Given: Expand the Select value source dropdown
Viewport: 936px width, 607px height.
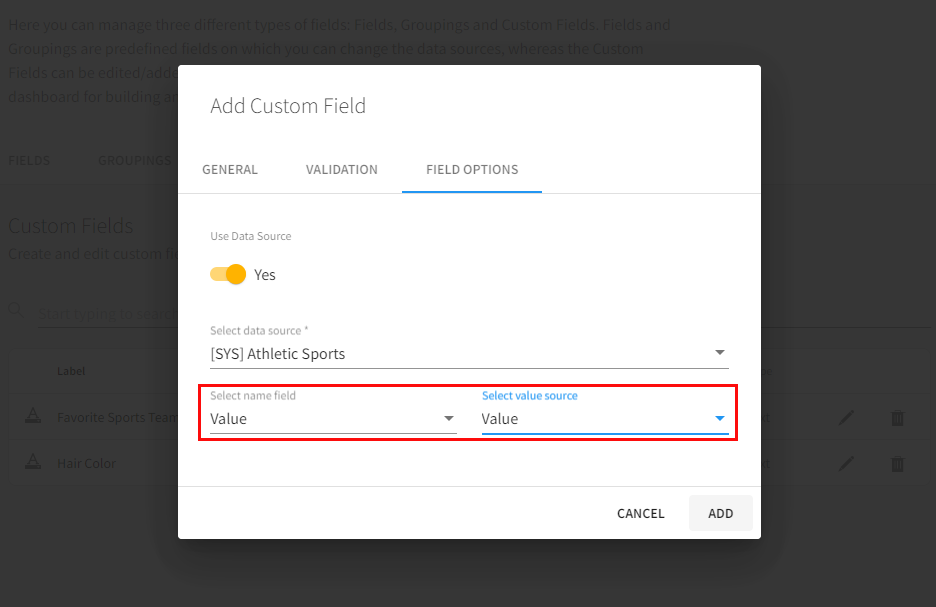Looking at the screenshot, I should coord(603,419).
